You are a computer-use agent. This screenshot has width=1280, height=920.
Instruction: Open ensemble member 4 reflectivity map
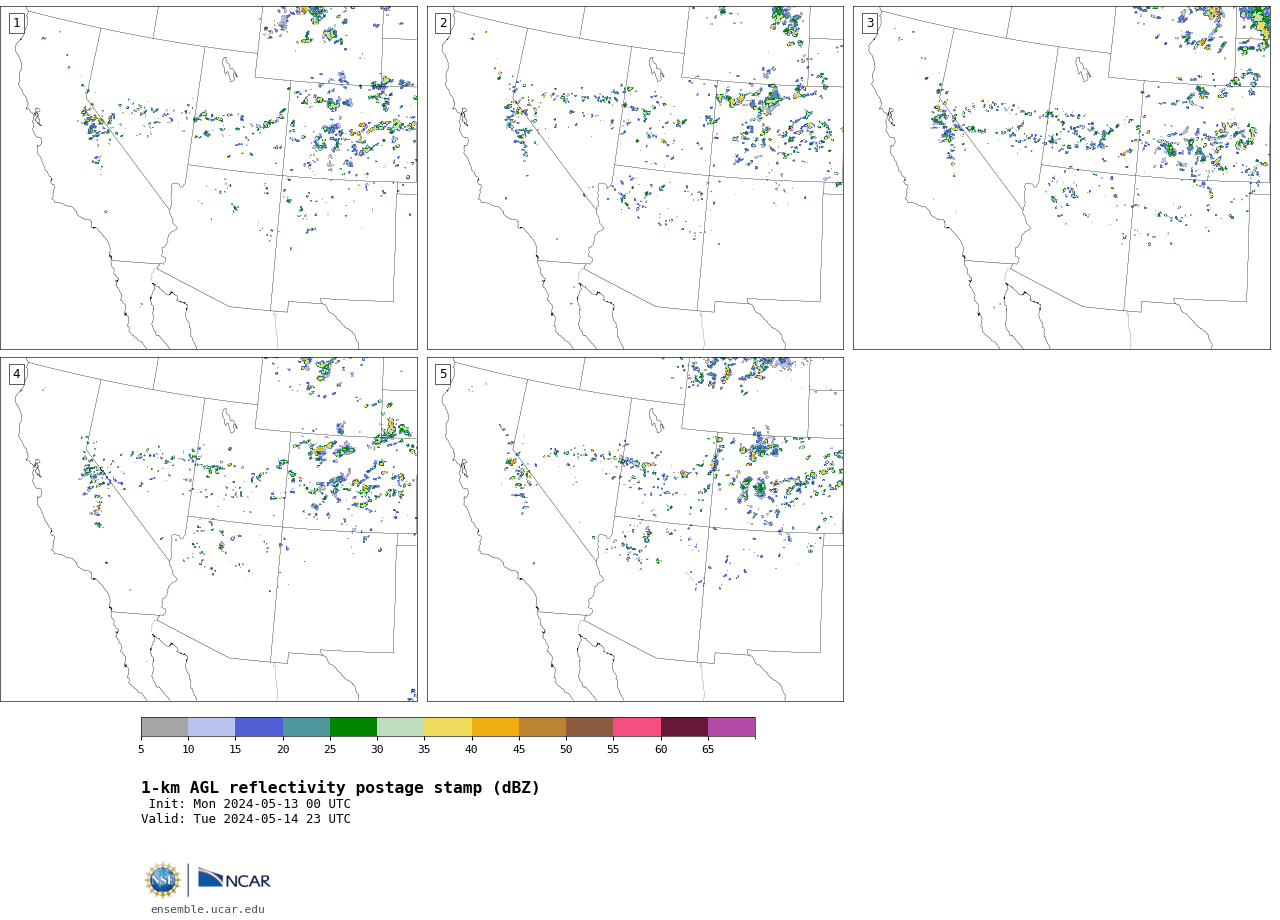(208, 529)
